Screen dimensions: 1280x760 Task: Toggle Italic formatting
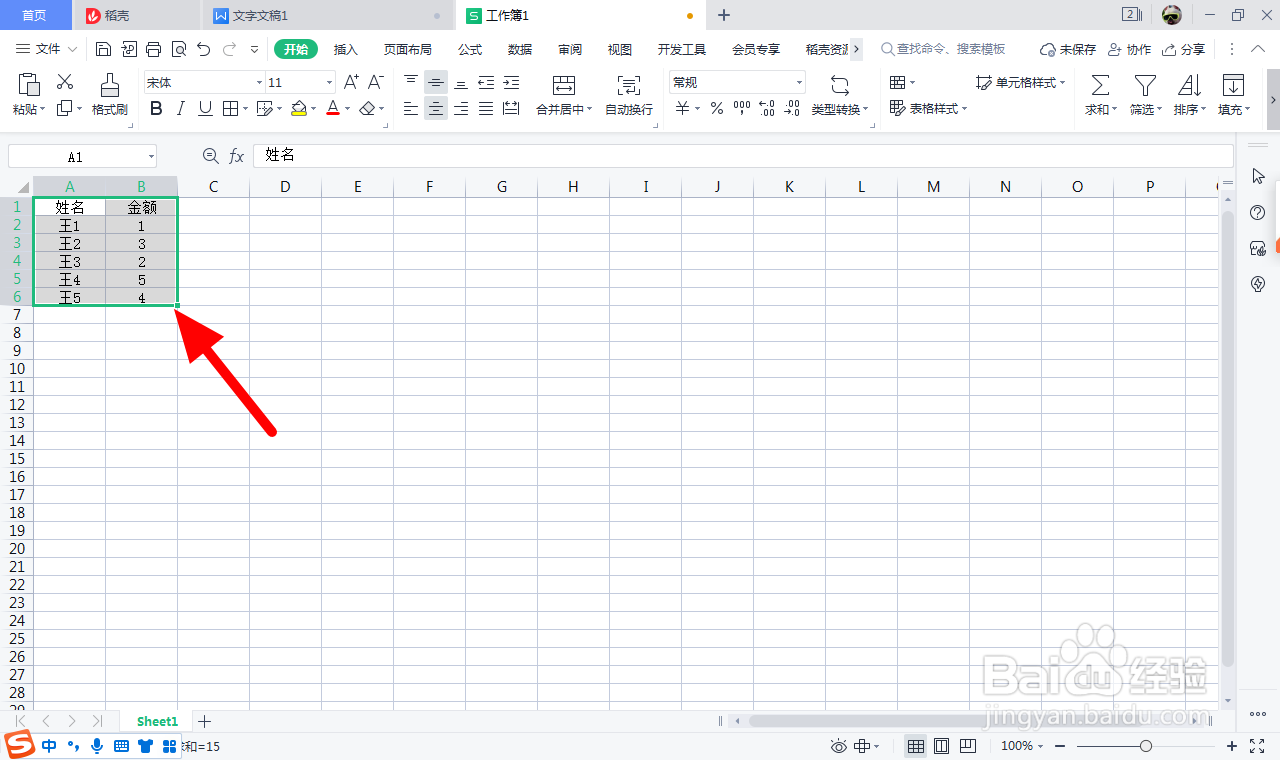181,108
